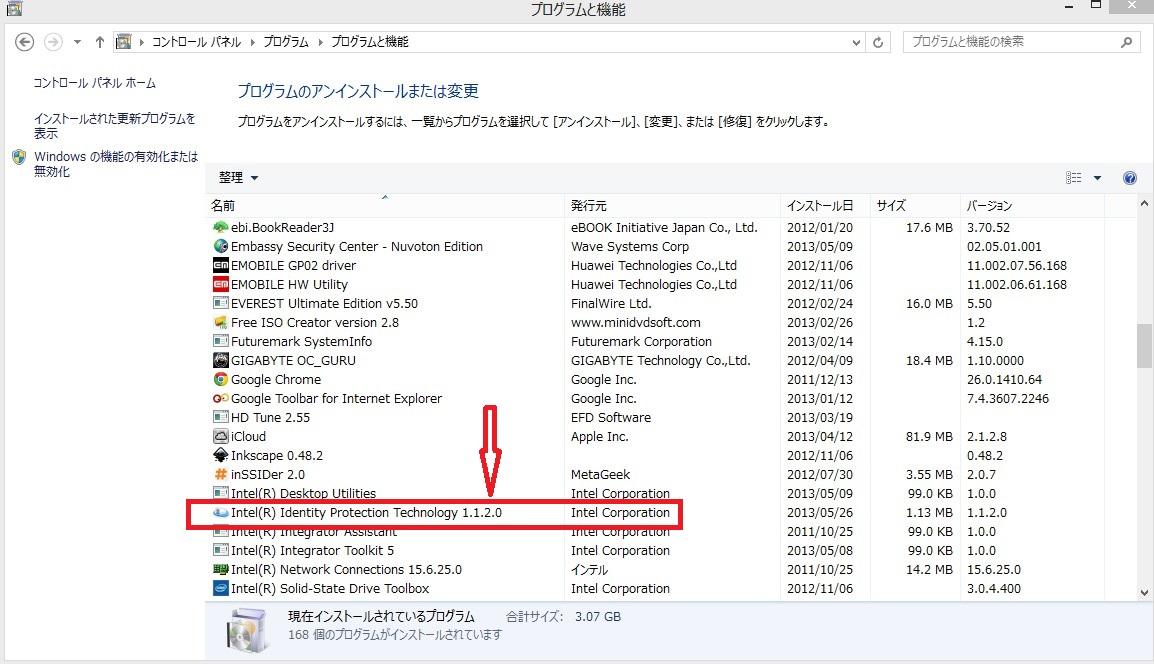This screenshot has width=1154, height=664.
Task: Click the Embassy Security Center icon
Action: click(x=220, y=247)
